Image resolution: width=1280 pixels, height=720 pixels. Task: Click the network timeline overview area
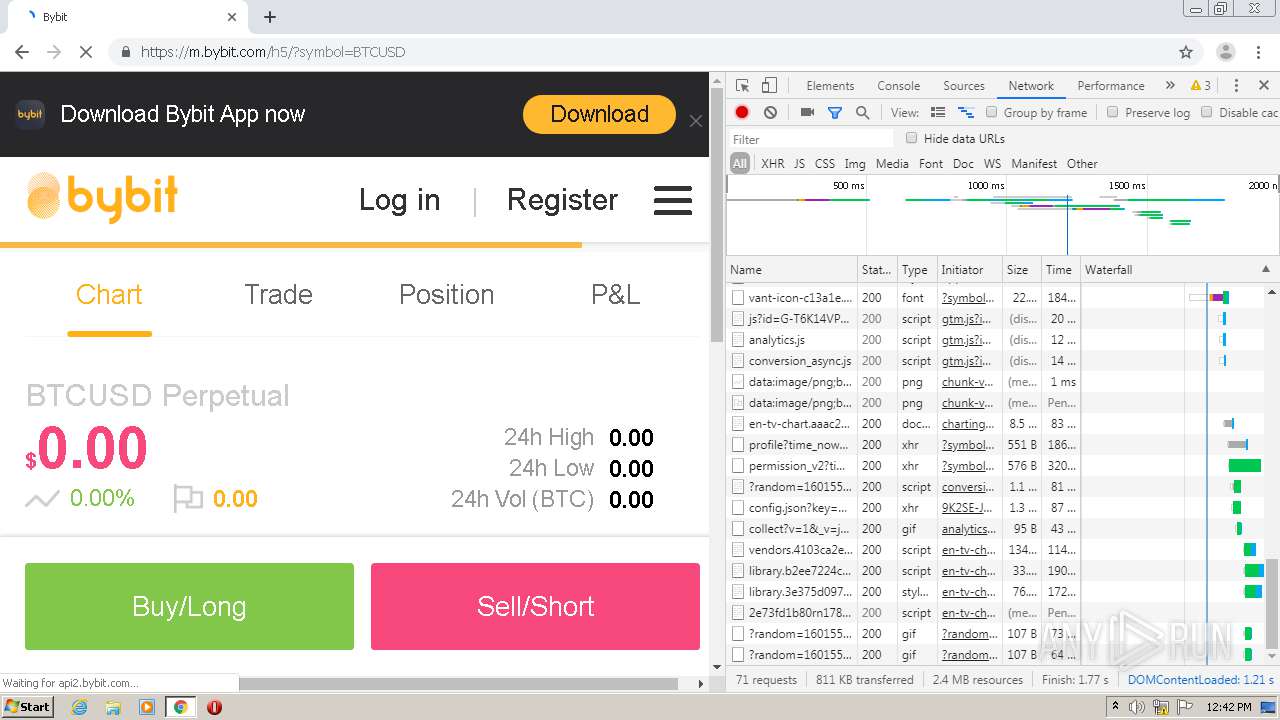tap(1002, 215)
